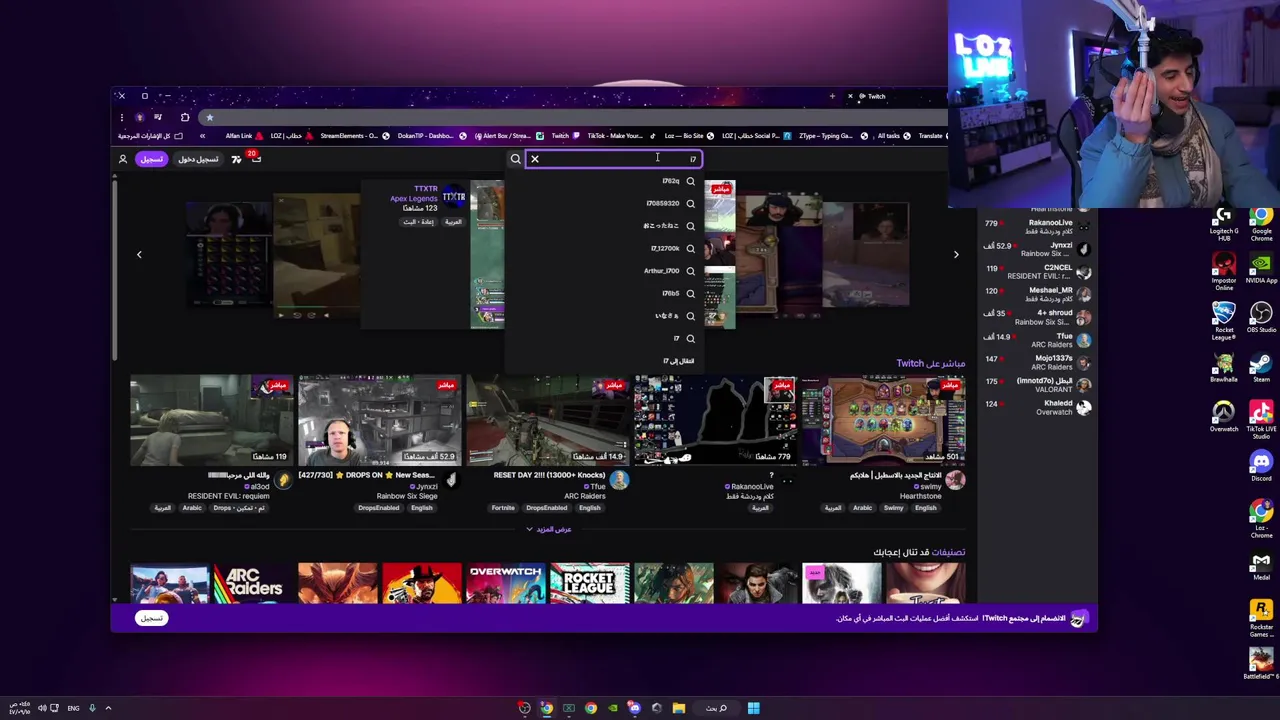The image size is (1280, 720).
Task: Open Brawlhalla desktop icon
Action: tap(1224, 366)
